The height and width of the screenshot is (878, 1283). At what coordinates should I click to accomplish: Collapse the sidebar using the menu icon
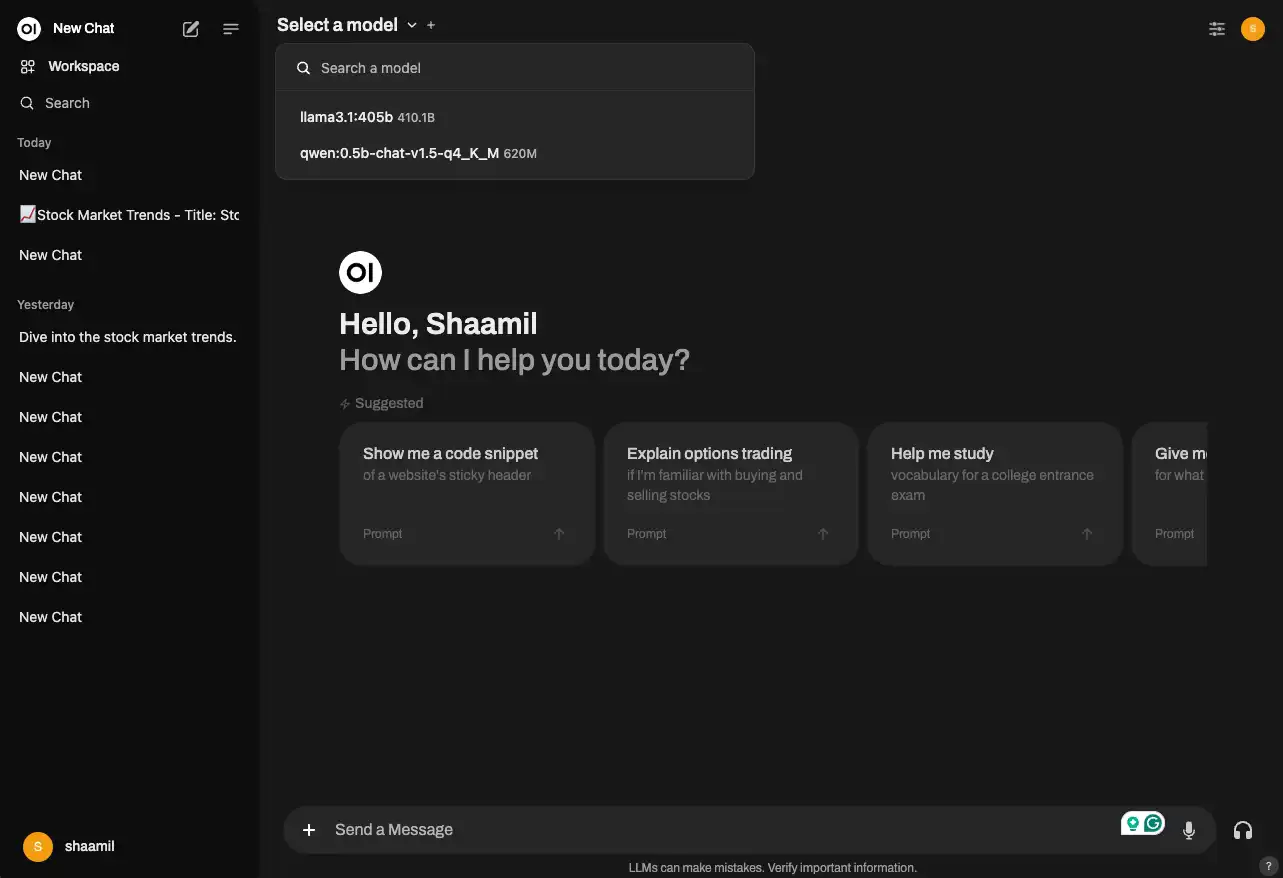[x=231, y=29]
